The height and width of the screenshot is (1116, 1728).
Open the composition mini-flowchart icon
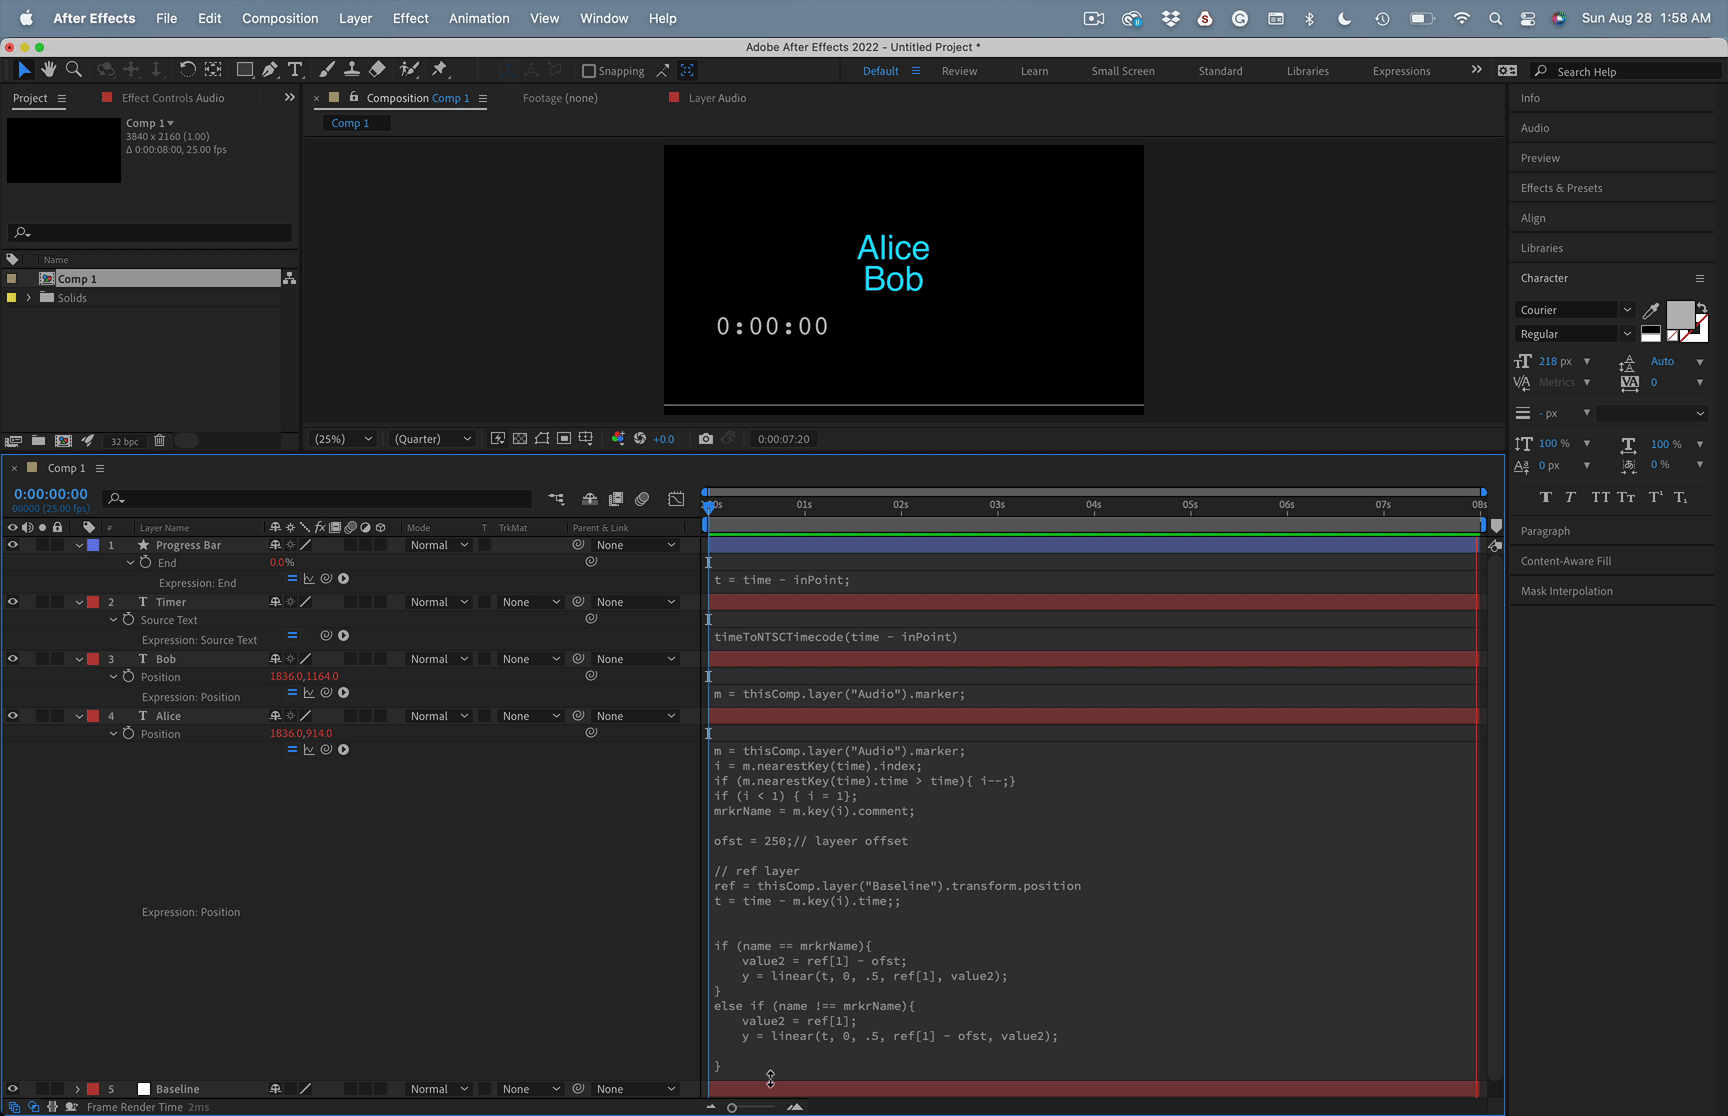pos(556,498)
